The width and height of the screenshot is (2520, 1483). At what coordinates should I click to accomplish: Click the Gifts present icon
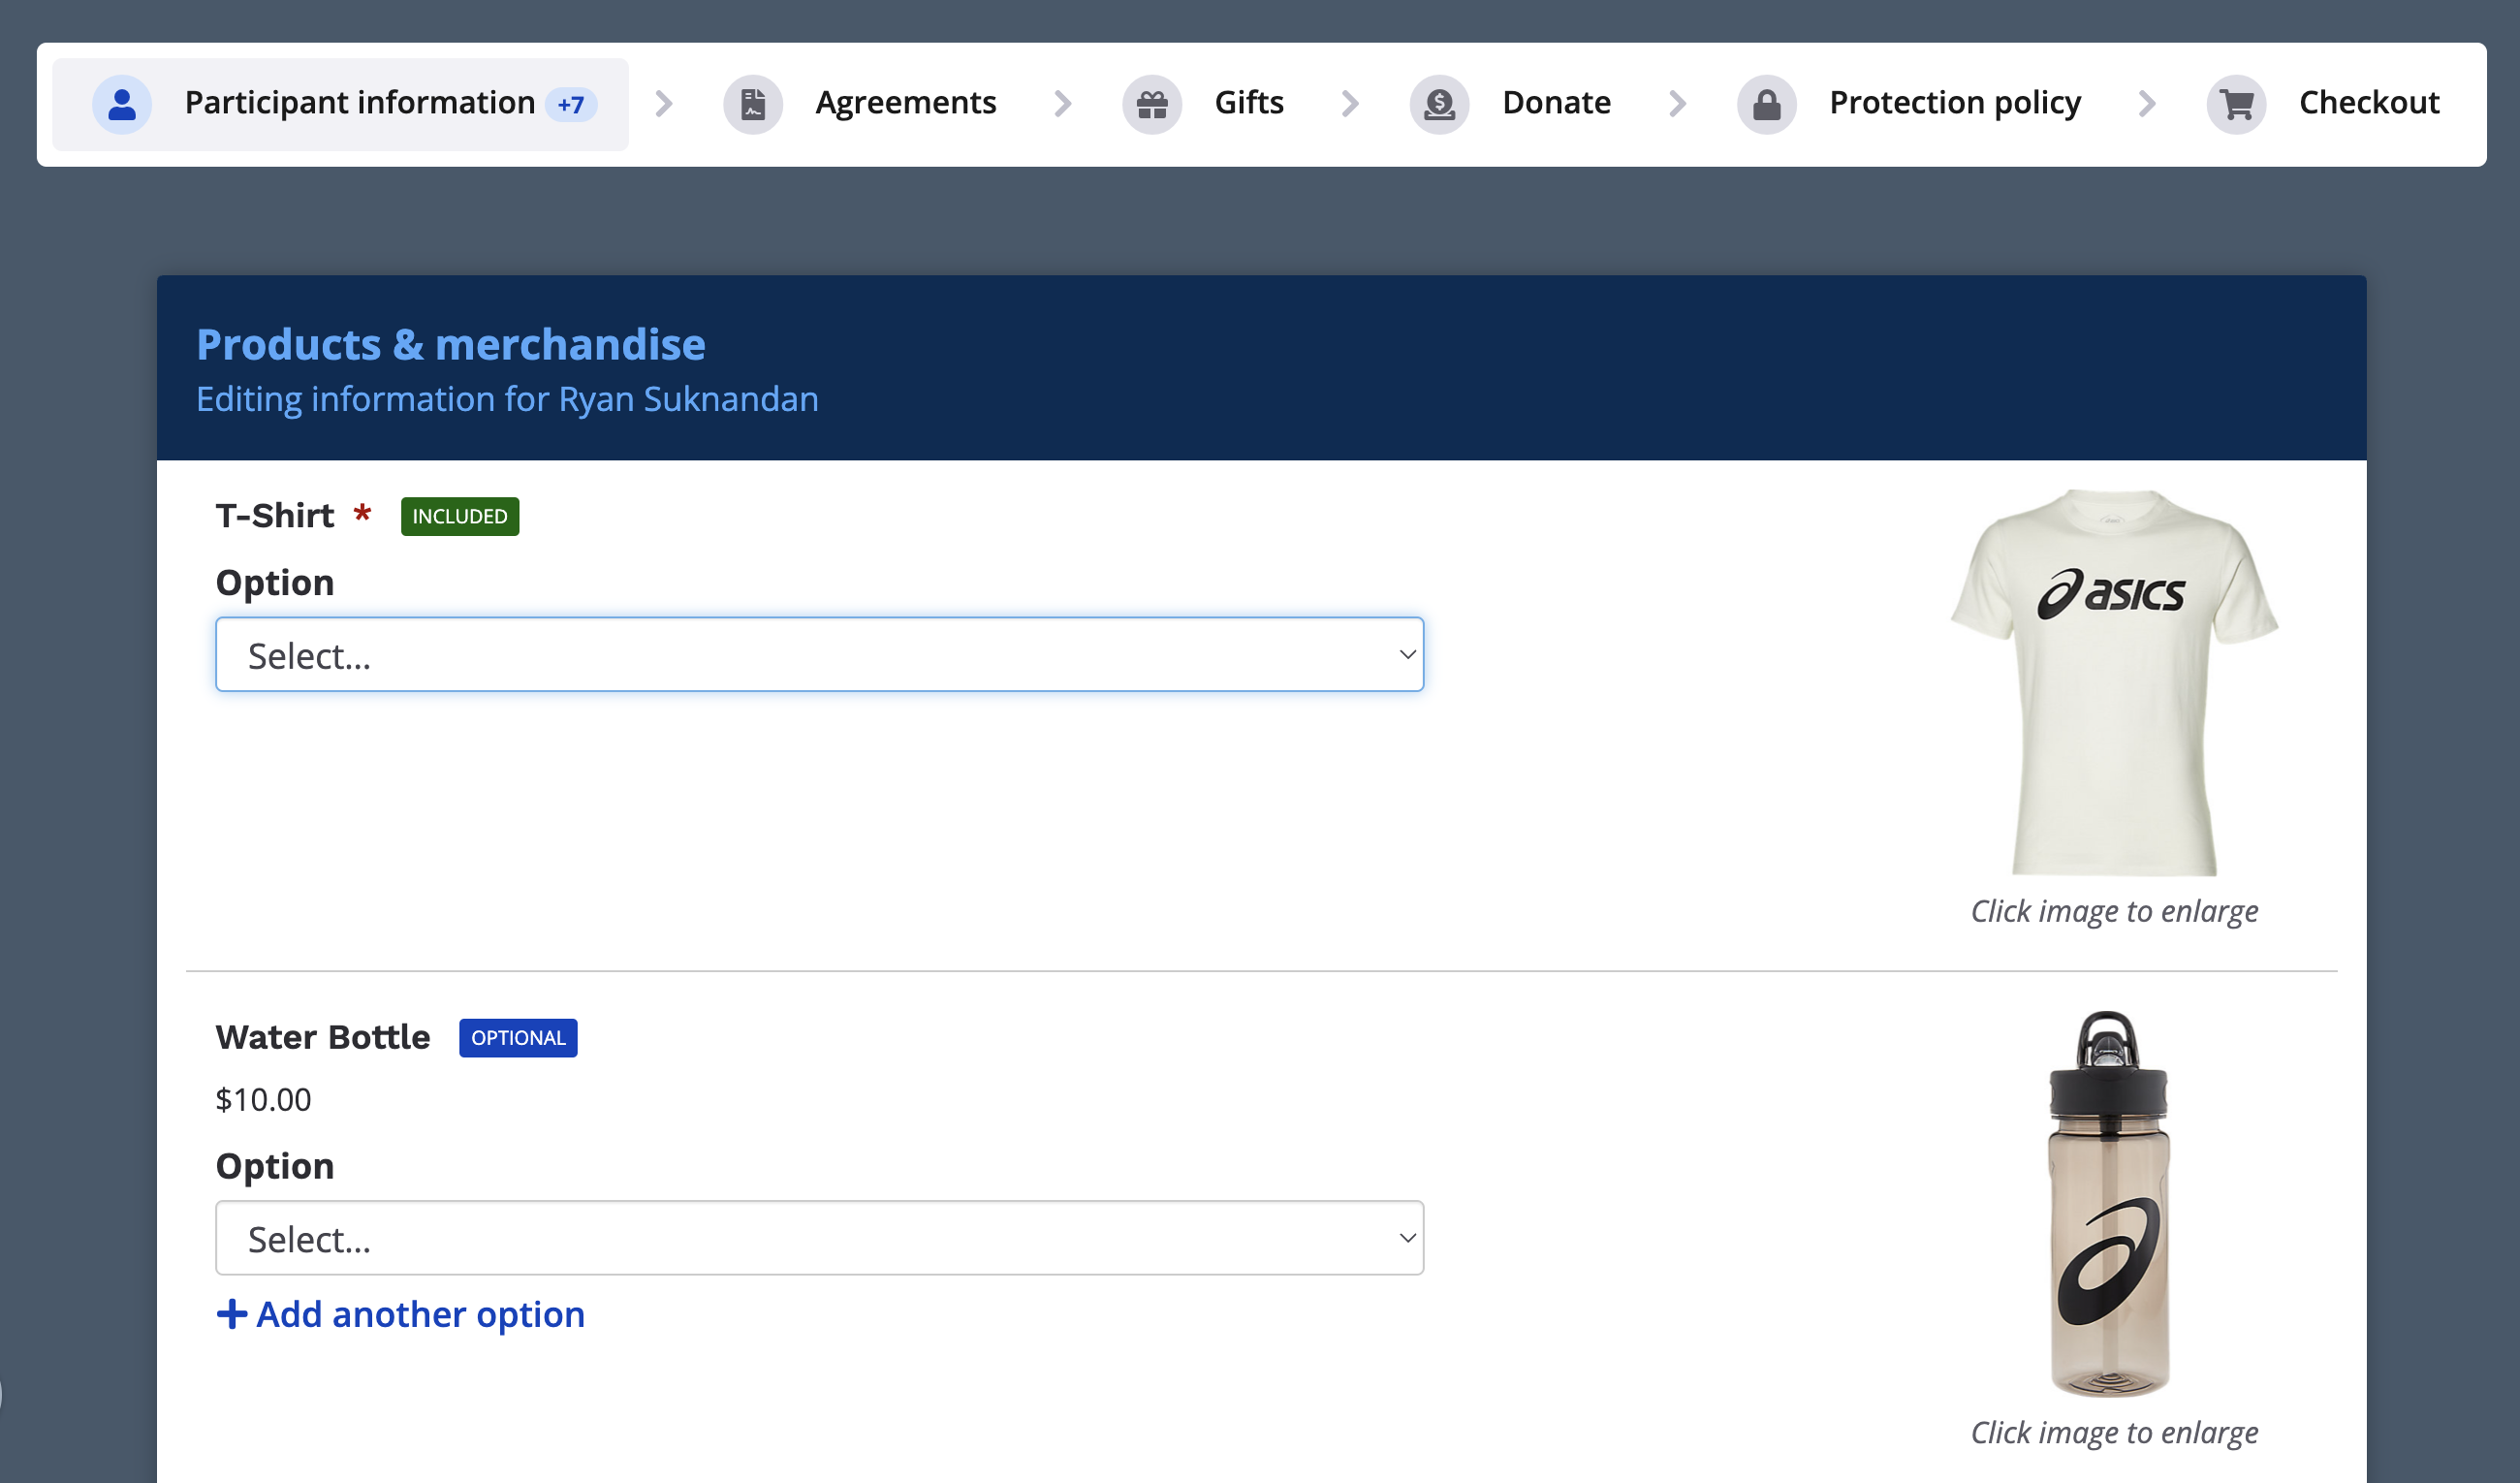pyautogui.click(x=1152, y=104)
